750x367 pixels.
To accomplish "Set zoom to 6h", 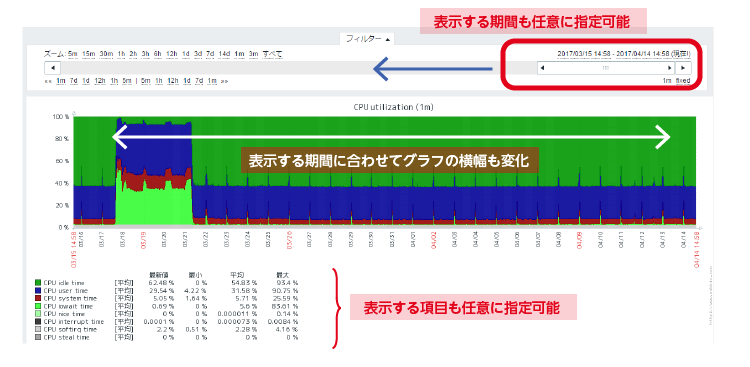I will tap(158, 54).
